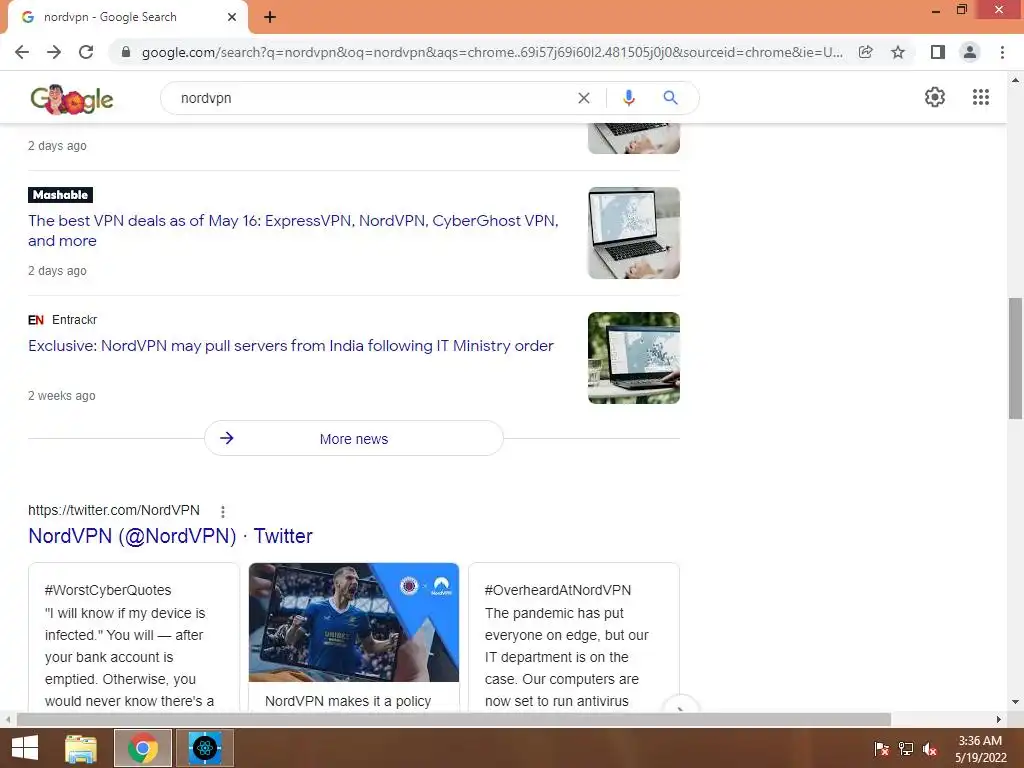The width and height of the screenshot is (1024, 768).
Task: Open the Mashable best VPN deals article
Action: [293, 231]
